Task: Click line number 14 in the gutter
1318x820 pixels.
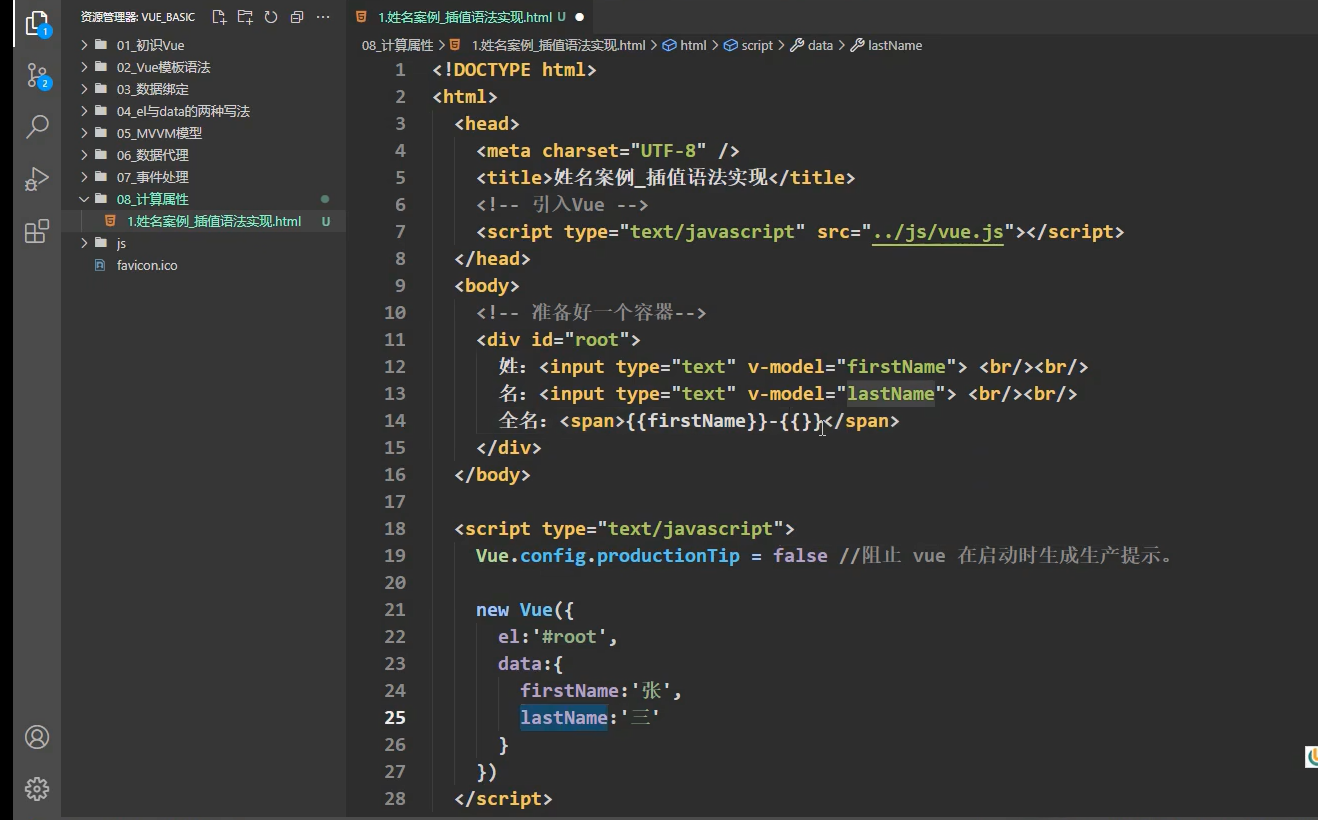Action: click(x=394, y=421)
